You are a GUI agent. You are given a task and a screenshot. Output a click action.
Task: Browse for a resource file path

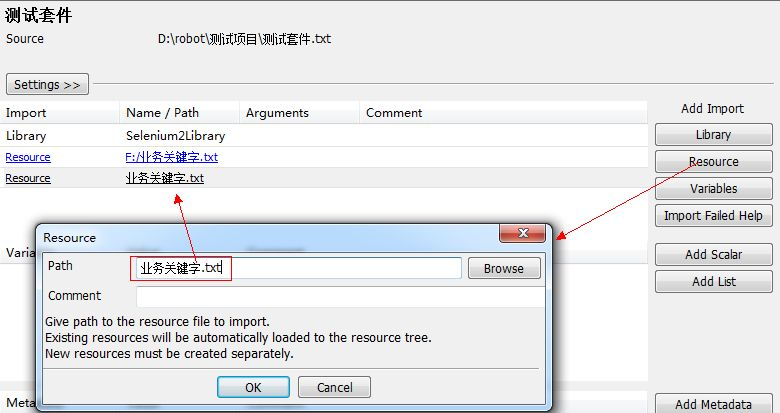tap(504, 268)
